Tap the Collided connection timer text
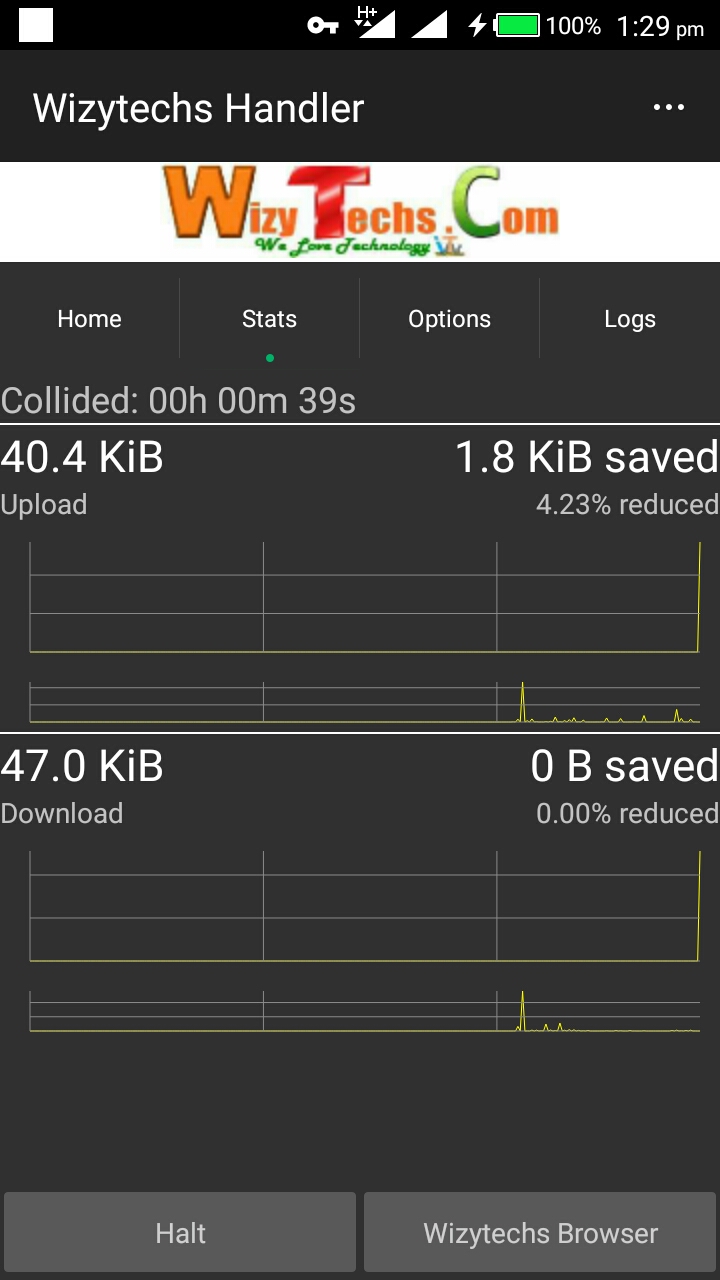This screenshot has width=720, height=1280. tap(179, 401)
